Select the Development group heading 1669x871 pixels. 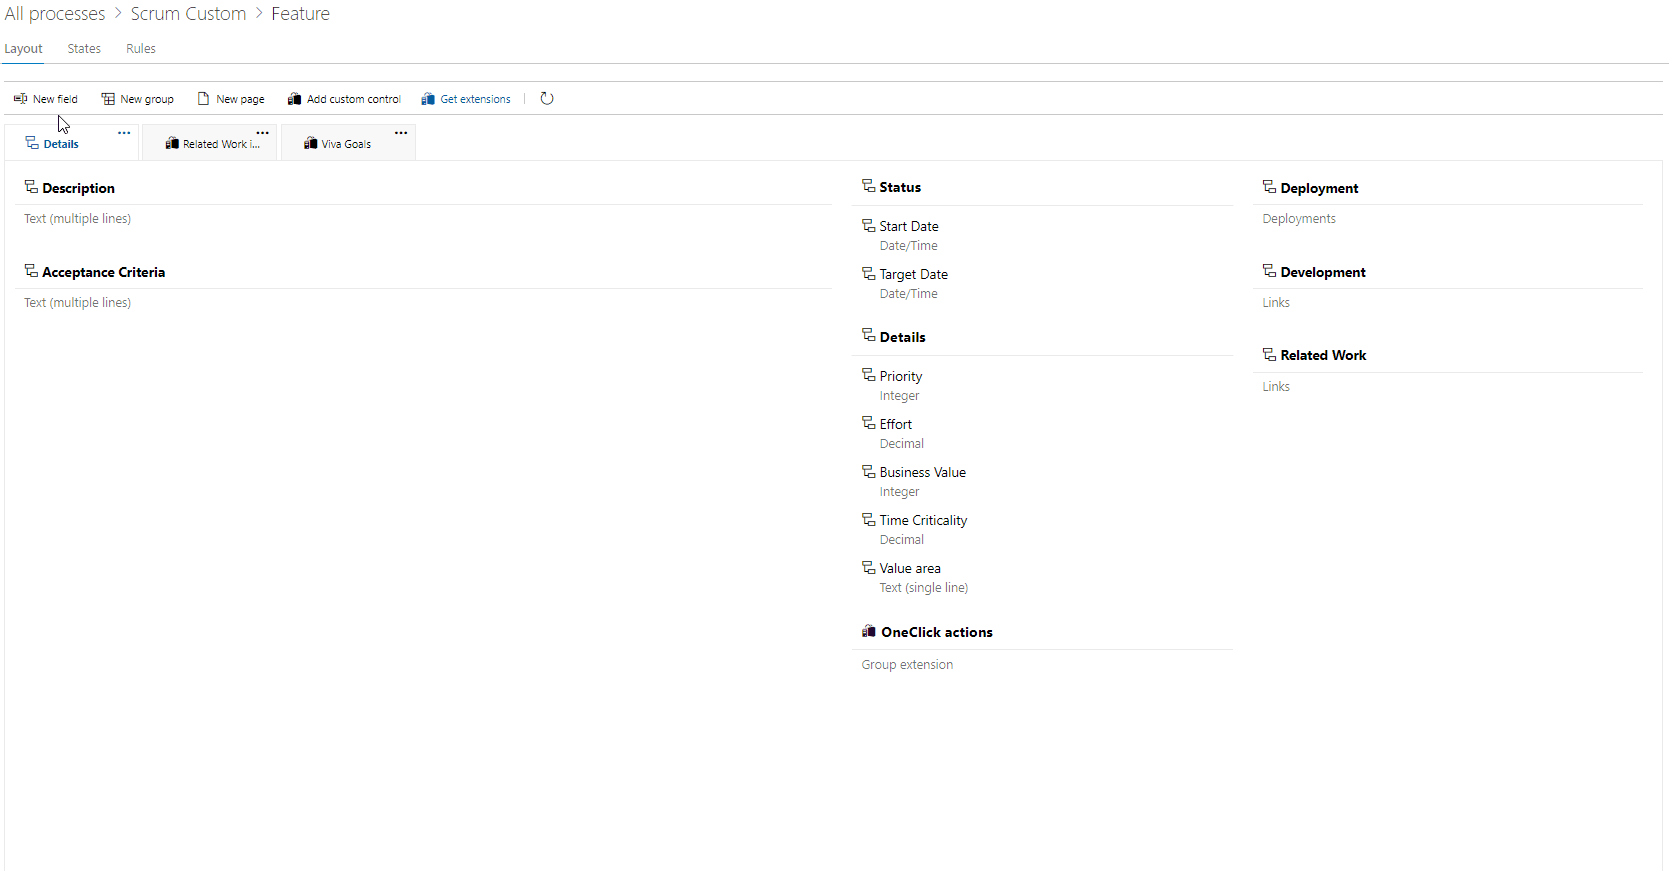coord(1323,272)
